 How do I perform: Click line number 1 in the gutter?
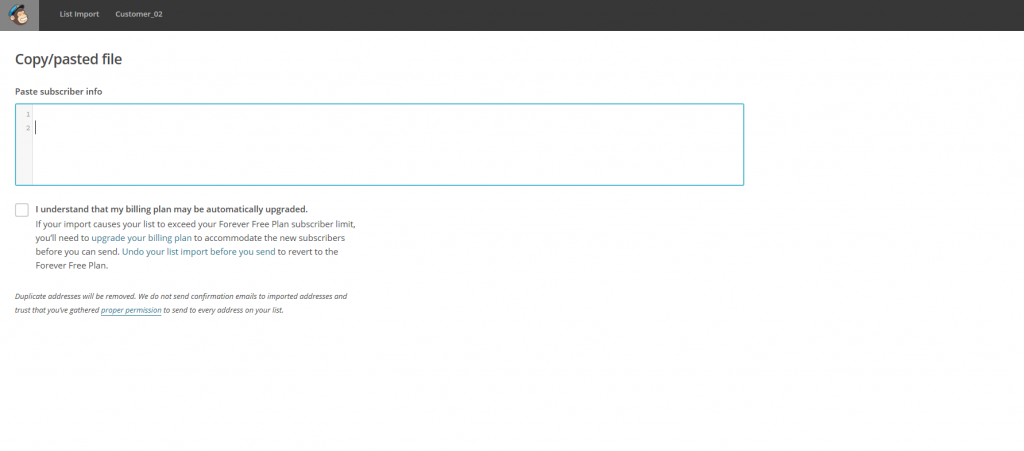pos(28,115)
